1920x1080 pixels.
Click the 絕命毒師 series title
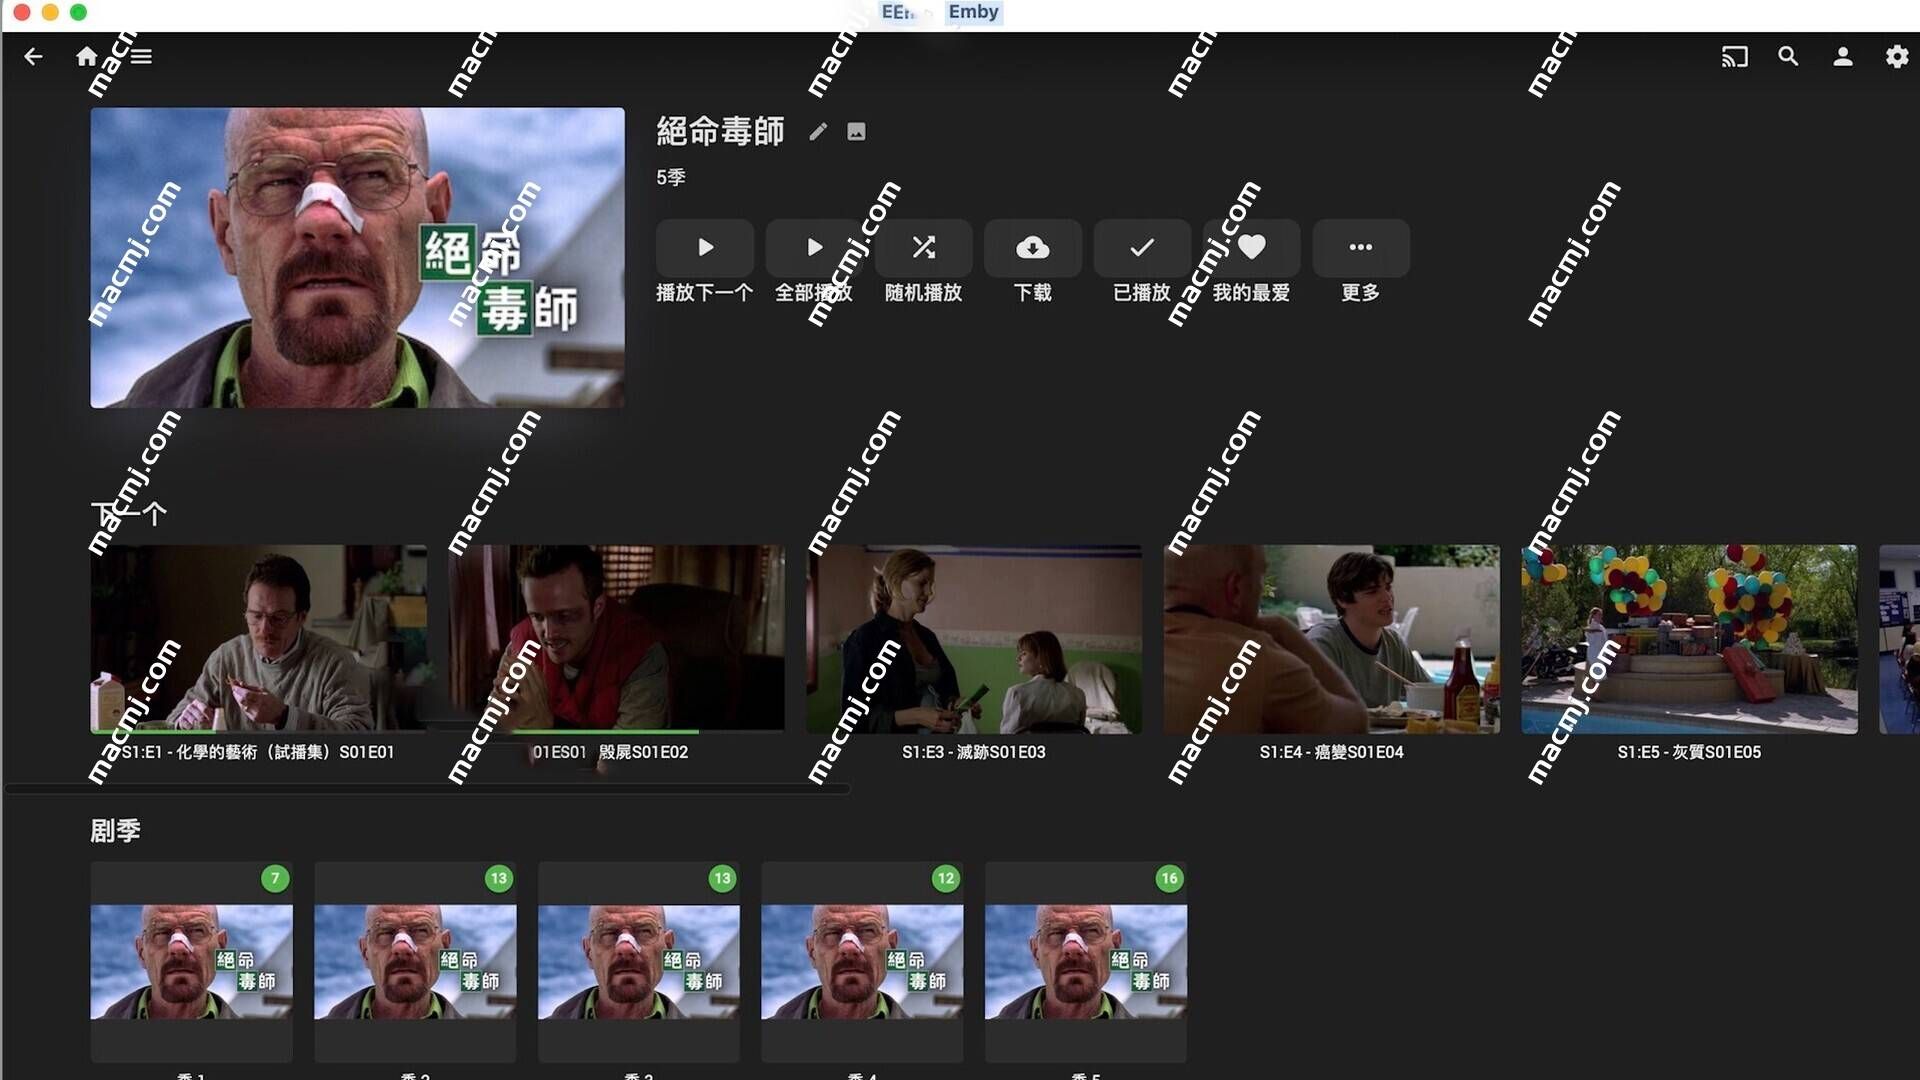click(x=720, y=131)
